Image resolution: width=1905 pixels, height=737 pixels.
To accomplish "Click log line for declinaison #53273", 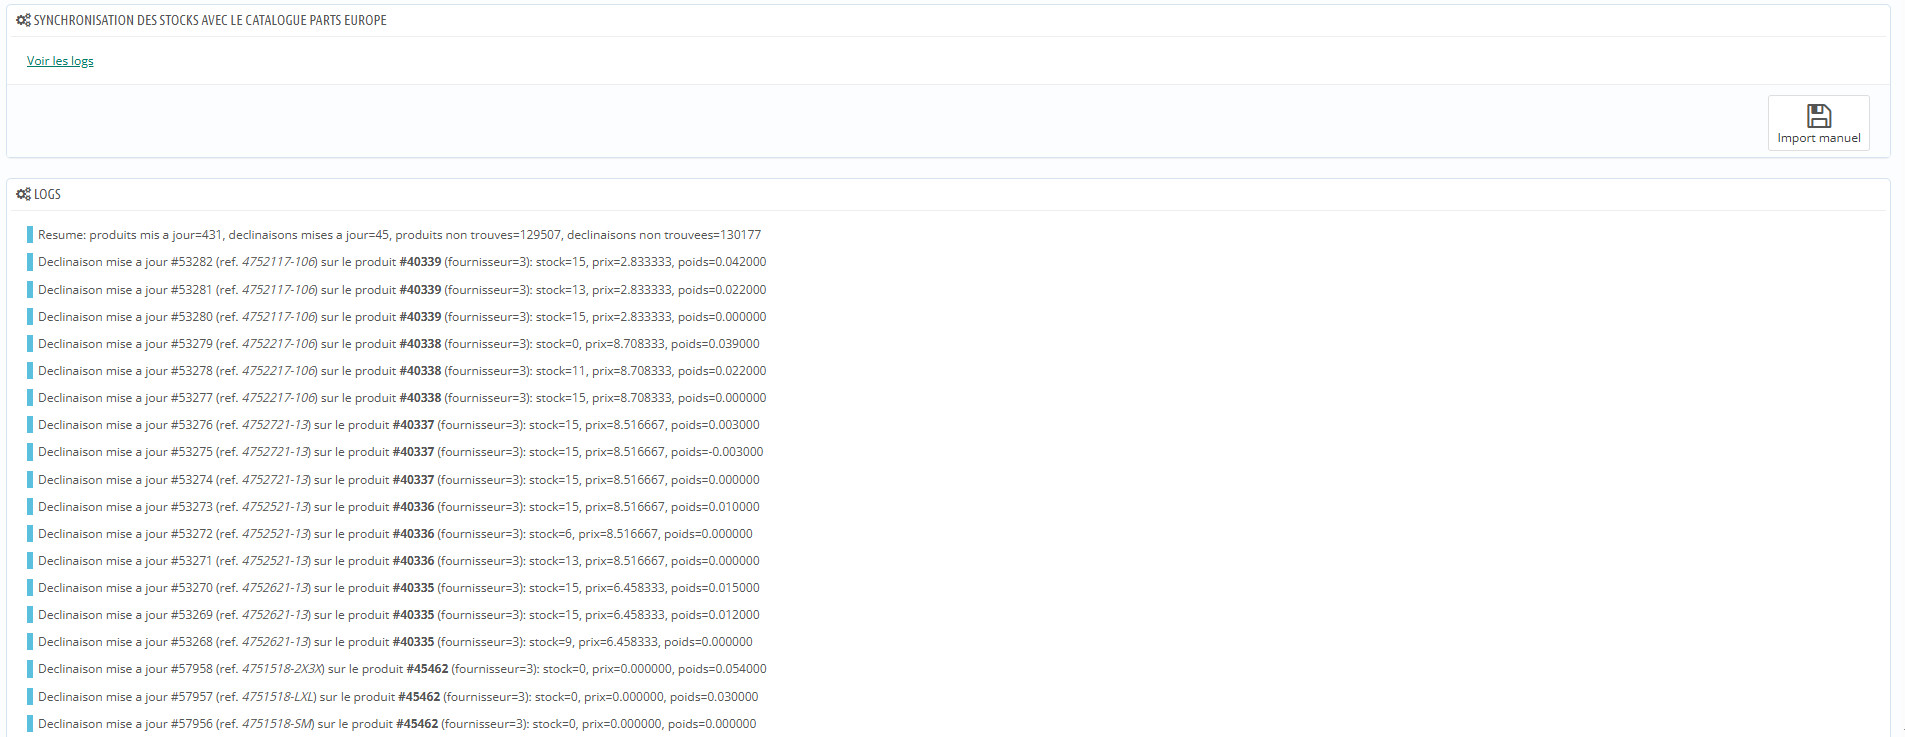I will coord(399,507).
